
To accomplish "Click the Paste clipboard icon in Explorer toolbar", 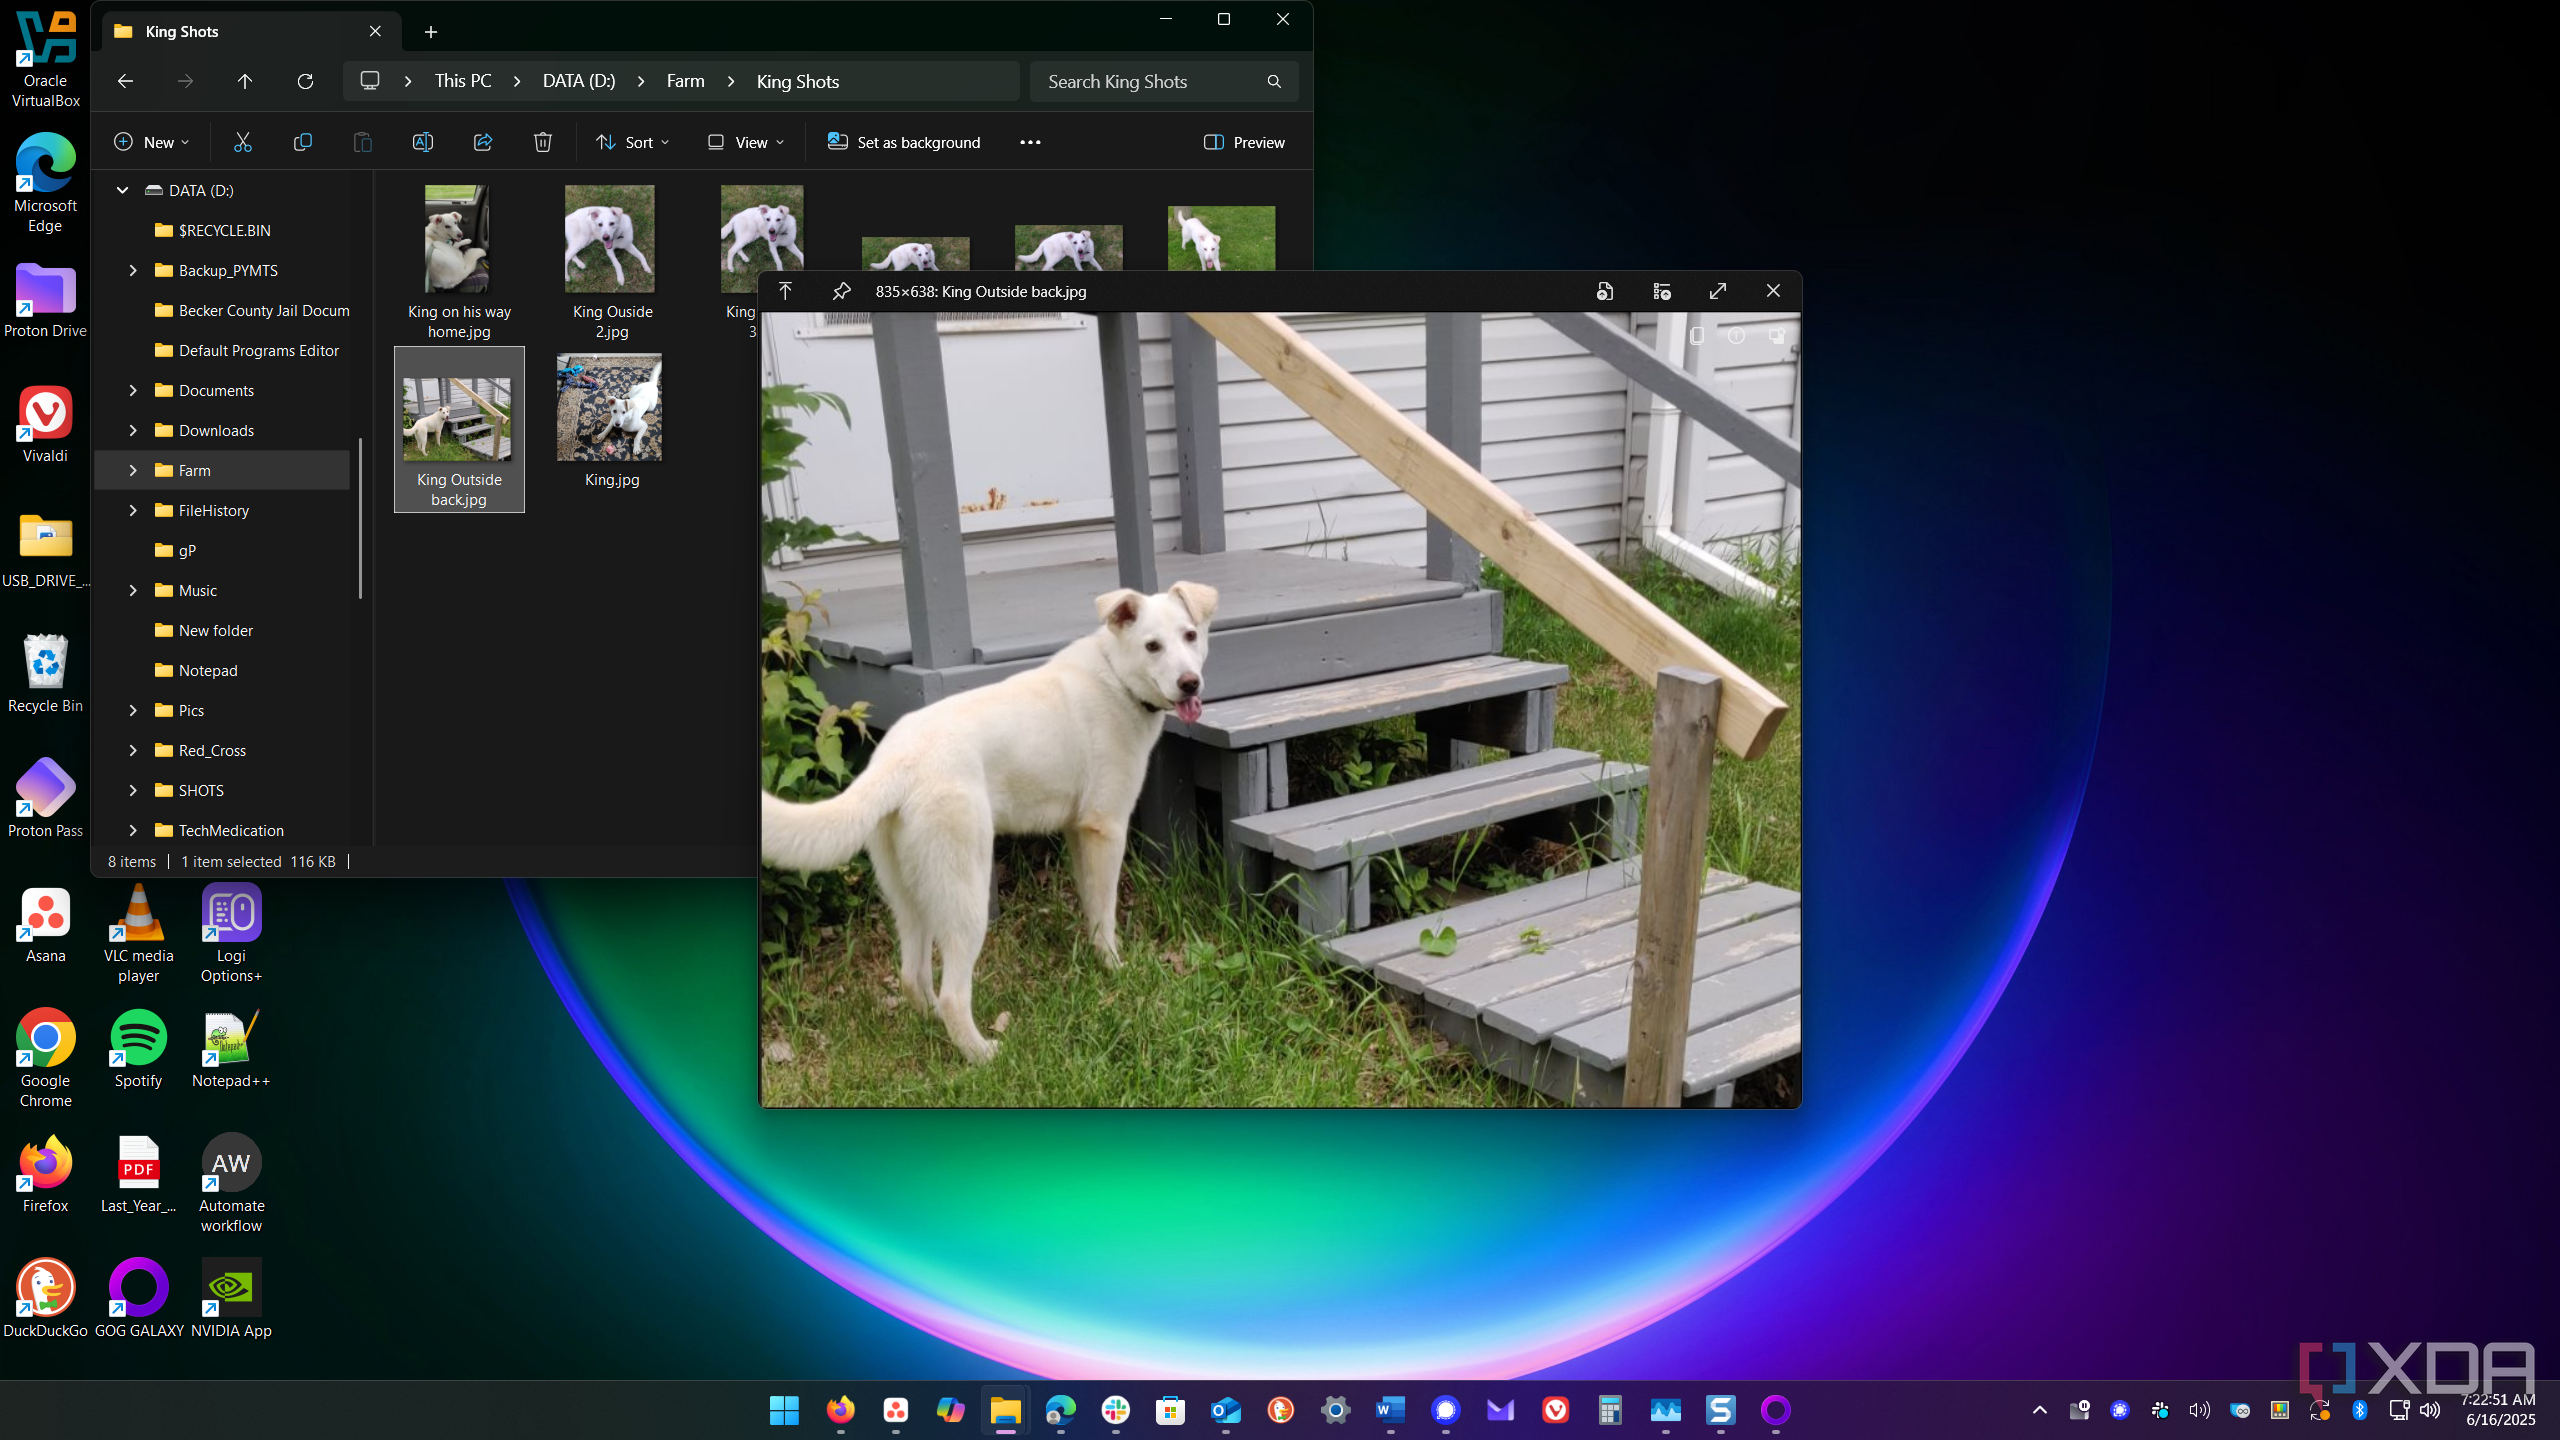I will (x=363, y=142).
